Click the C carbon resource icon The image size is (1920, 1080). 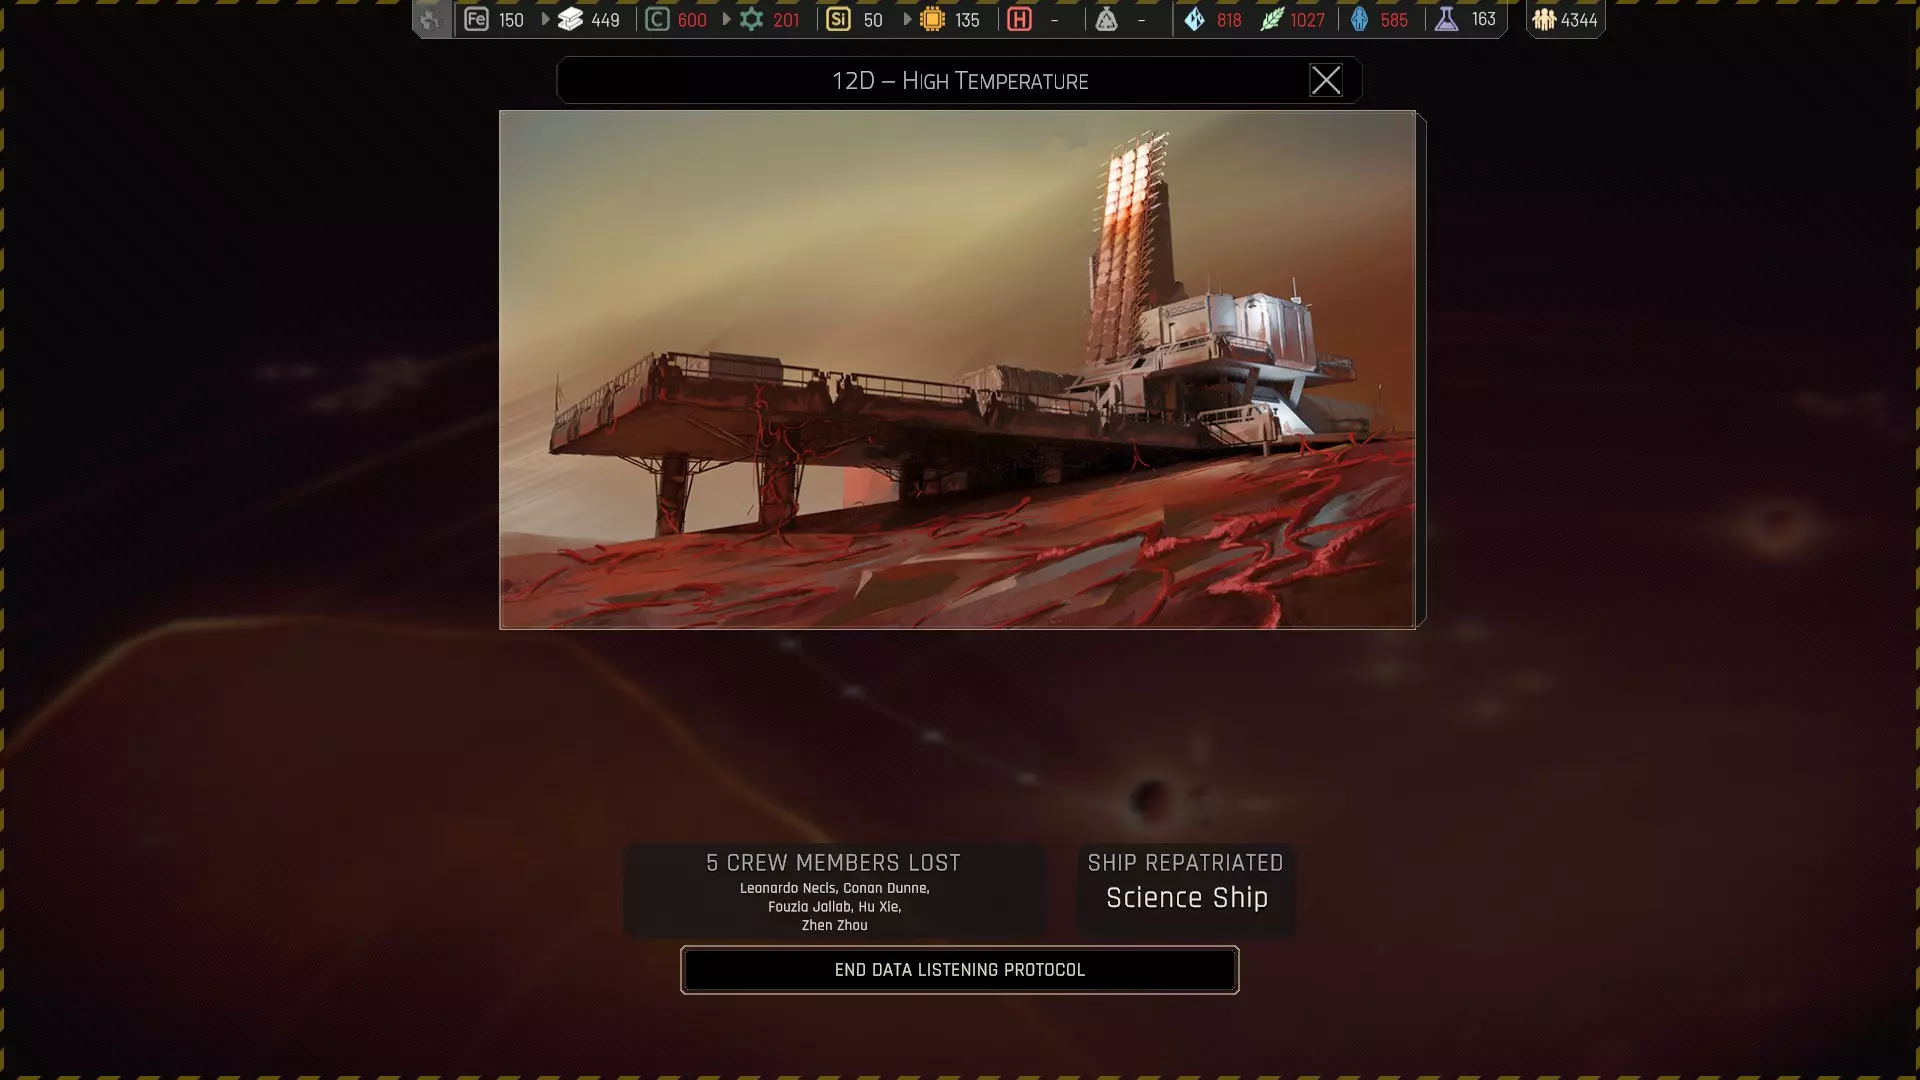click(x=657, y=19)
